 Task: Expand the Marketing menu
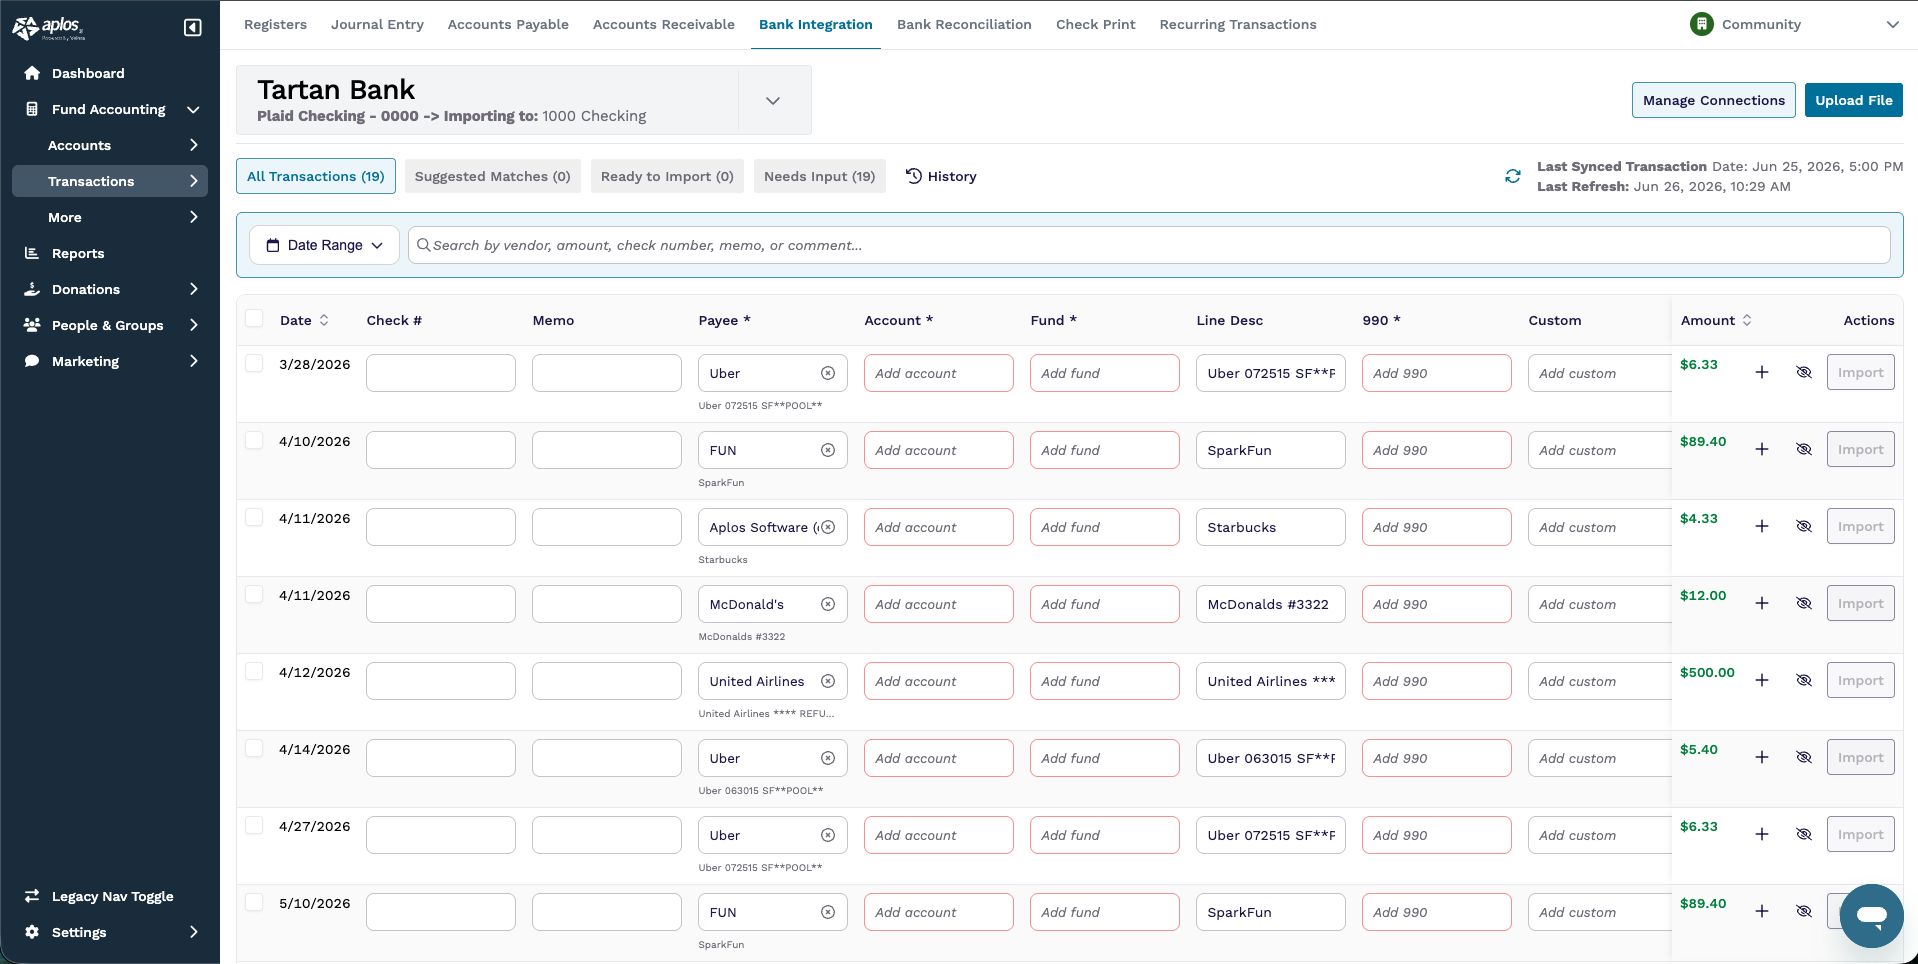pyautogui.click(x=193, y=361)
